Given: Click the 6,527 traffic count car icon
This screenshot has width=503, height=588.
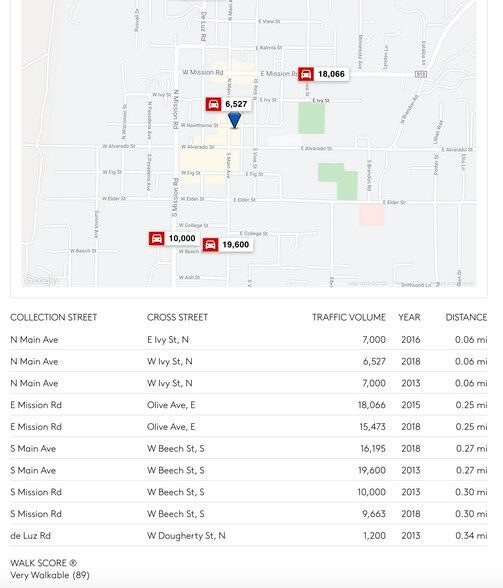Looking at the screenshot, I should pyautogui.click(x=213, y=104).
